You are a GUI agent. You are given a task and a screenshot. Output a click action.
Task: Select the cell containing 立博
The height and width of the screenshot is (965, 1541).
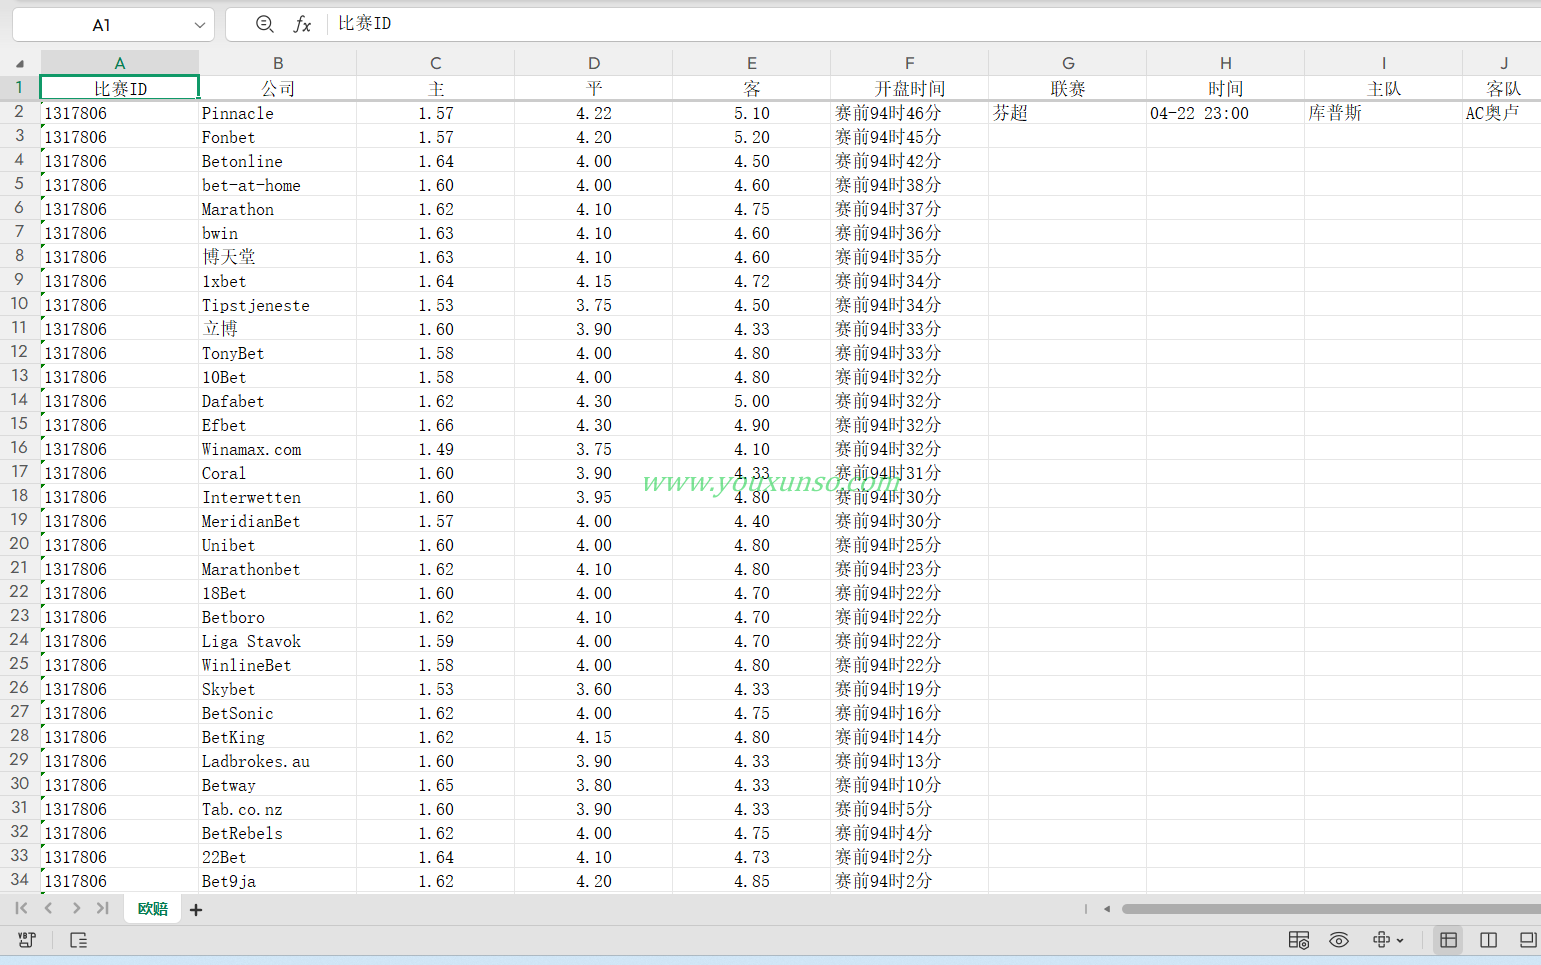coord(278,329)
